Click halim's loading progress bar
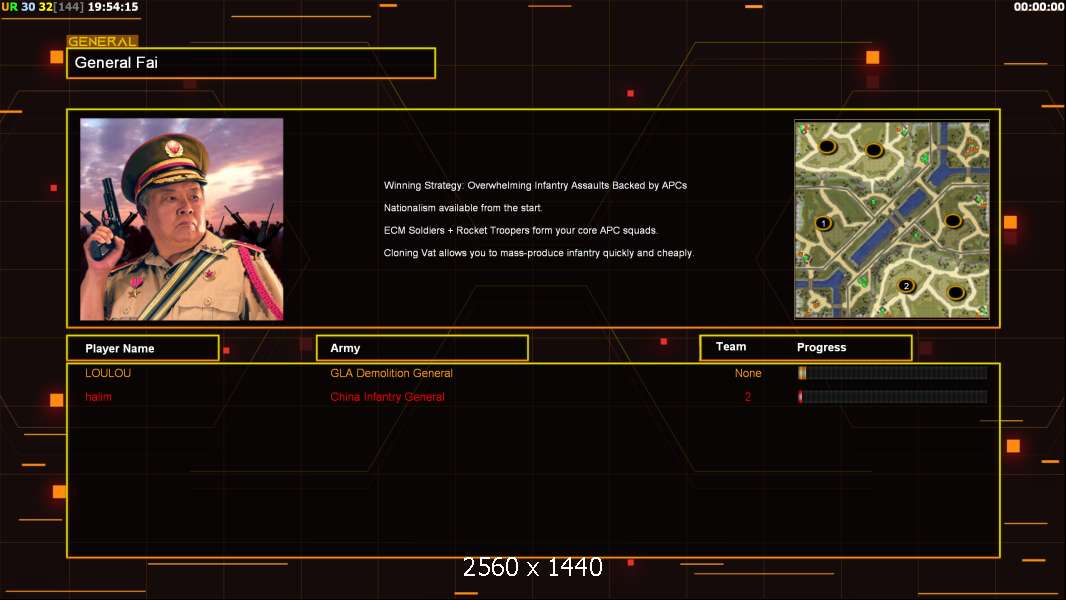1066x600 pixels. (893, 397)
